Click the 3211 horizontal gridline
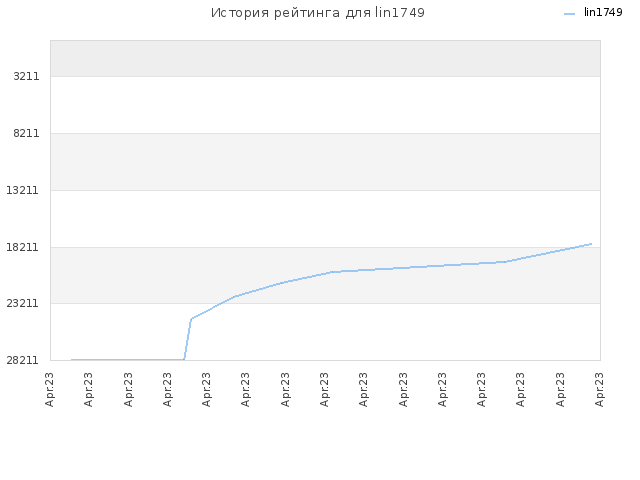Image resolution: width=640 pixels, height=480 pixels. tap(325, 76)
